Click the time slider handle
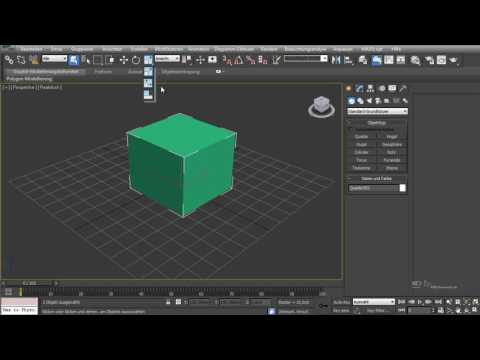Viewport: 480px width, 360px height. click(30, 283)
